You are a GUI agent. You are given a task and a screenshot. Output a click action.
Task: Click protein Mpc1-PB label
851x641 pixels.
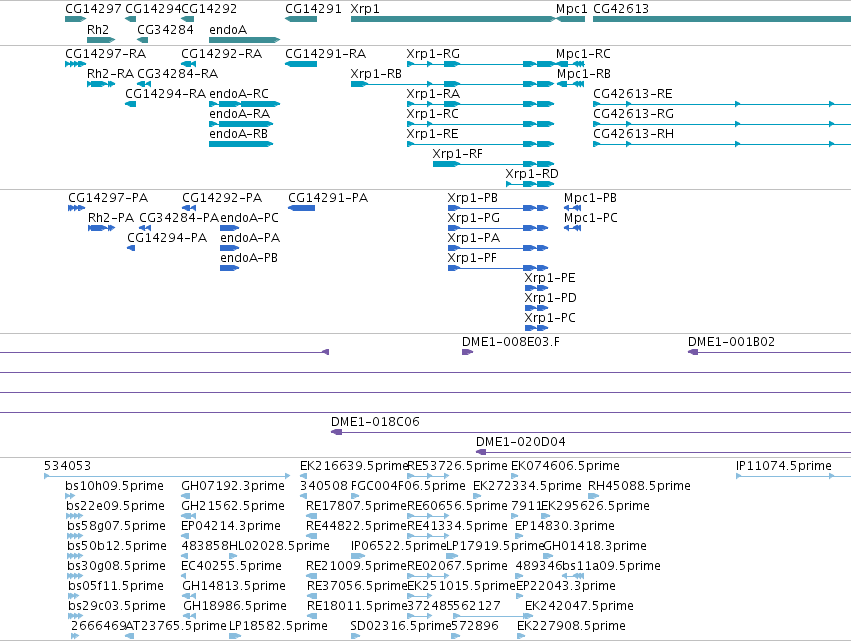pyautogui.click(x=590, y=198)
